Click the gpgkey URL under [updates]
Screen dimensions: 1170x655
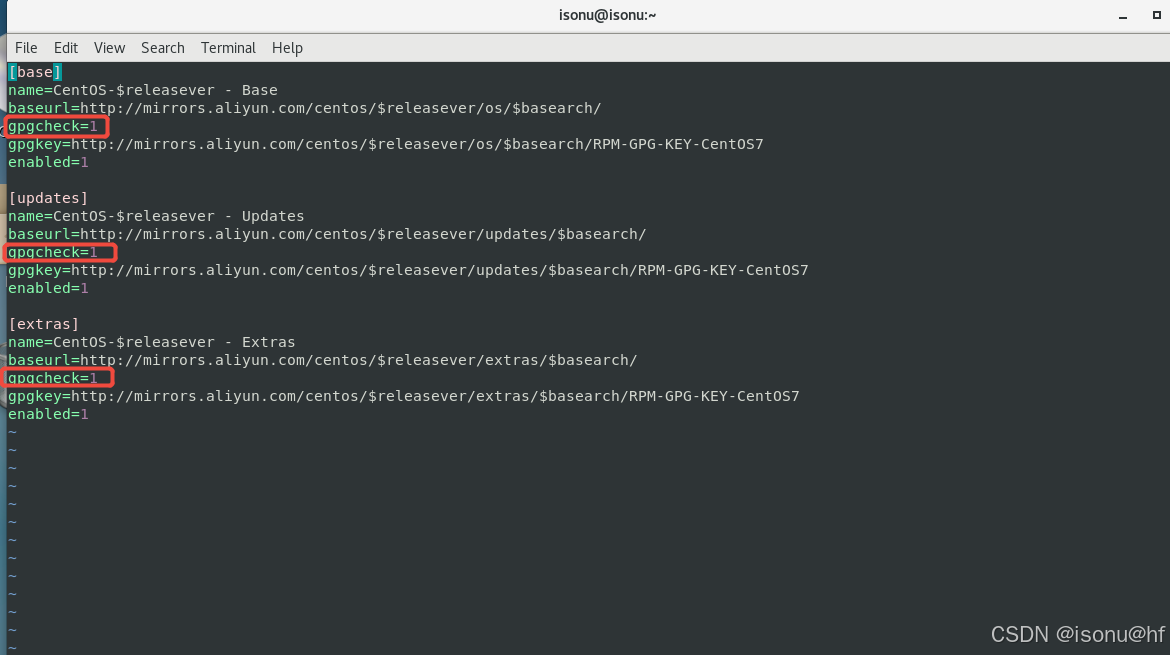click(x=408, y=270)
